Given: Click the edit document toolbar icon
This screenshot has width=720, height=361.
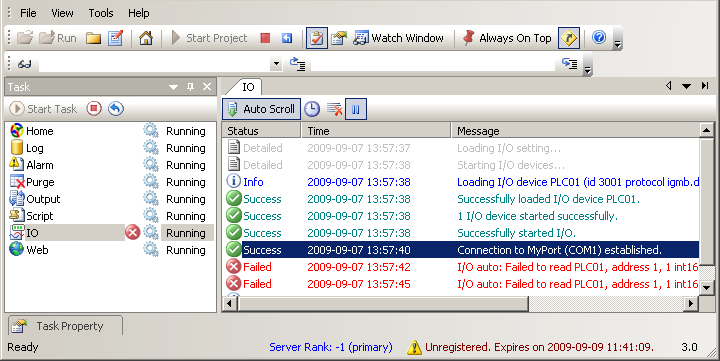Looking at the screenshot, I should tap(116, 38).
